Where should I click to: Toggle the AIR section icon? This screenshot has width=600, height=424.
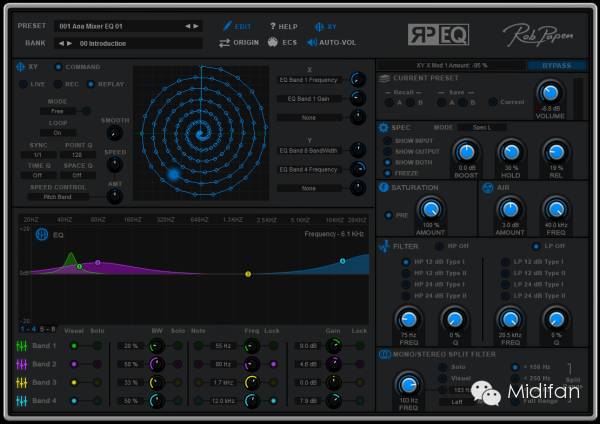click(488, 188)
